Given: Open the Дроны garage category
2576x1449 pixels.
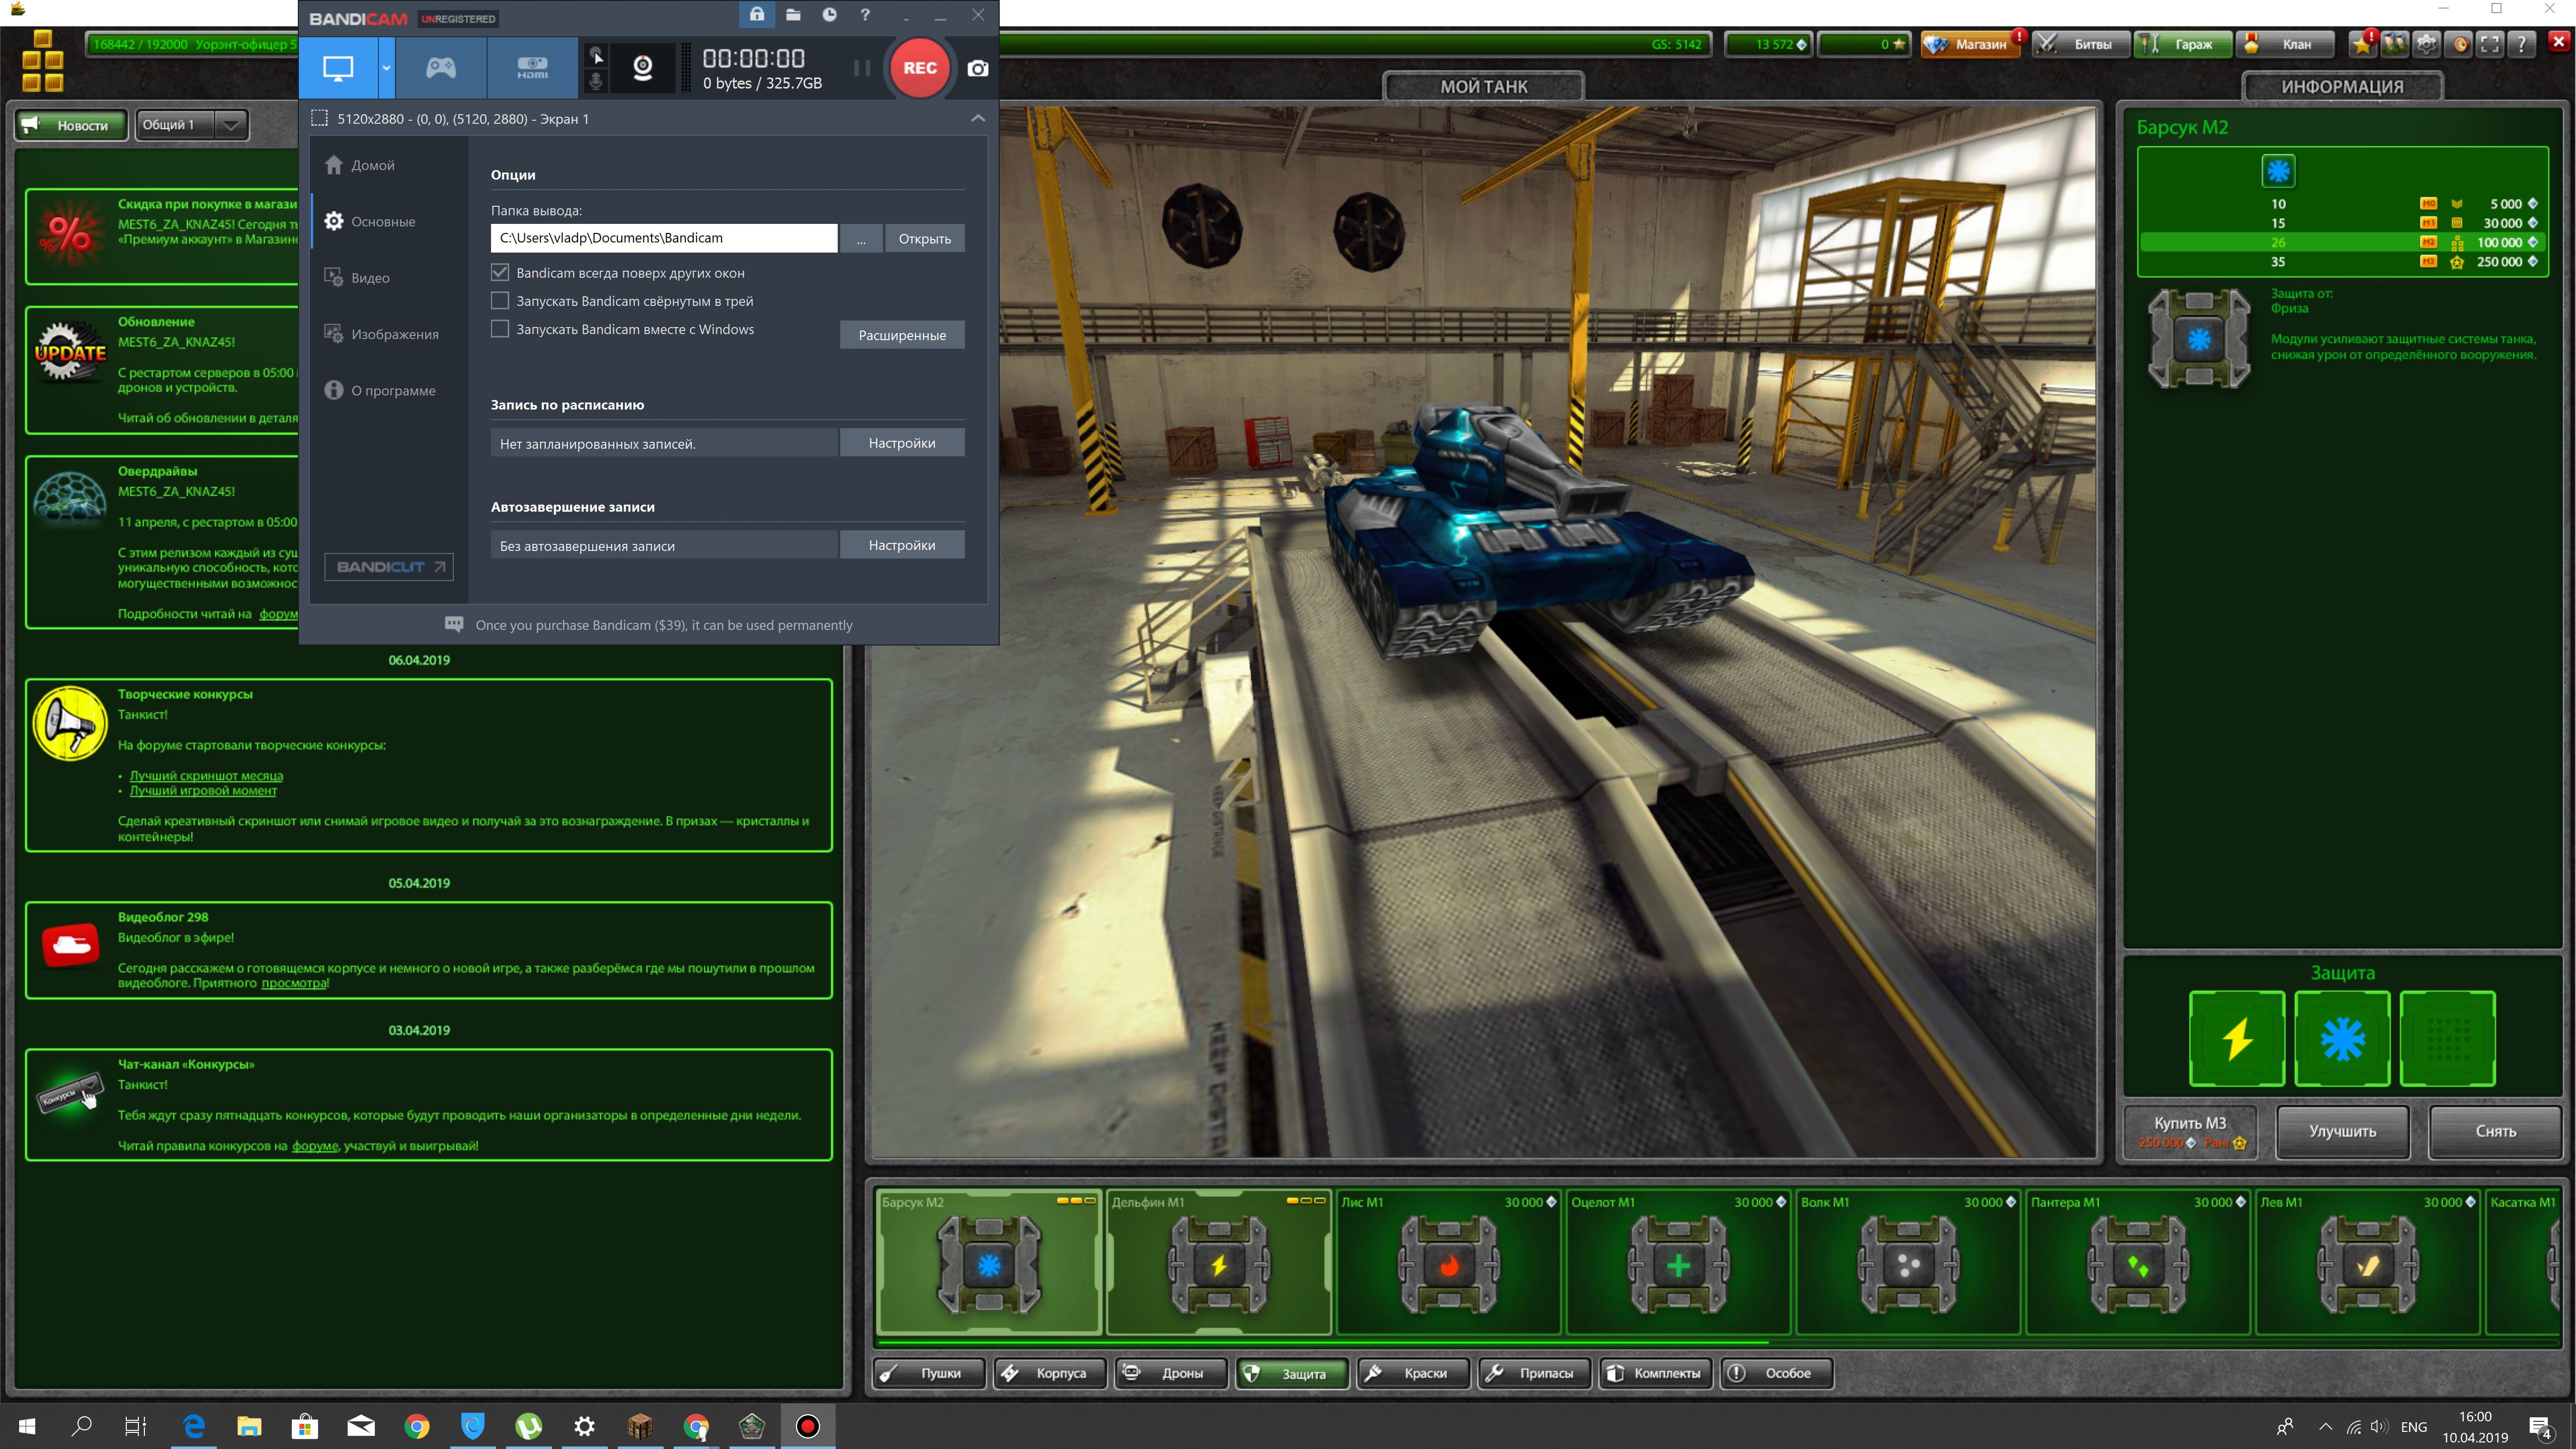Looking at the screenshot, I should click(x=1171, y=1373).
